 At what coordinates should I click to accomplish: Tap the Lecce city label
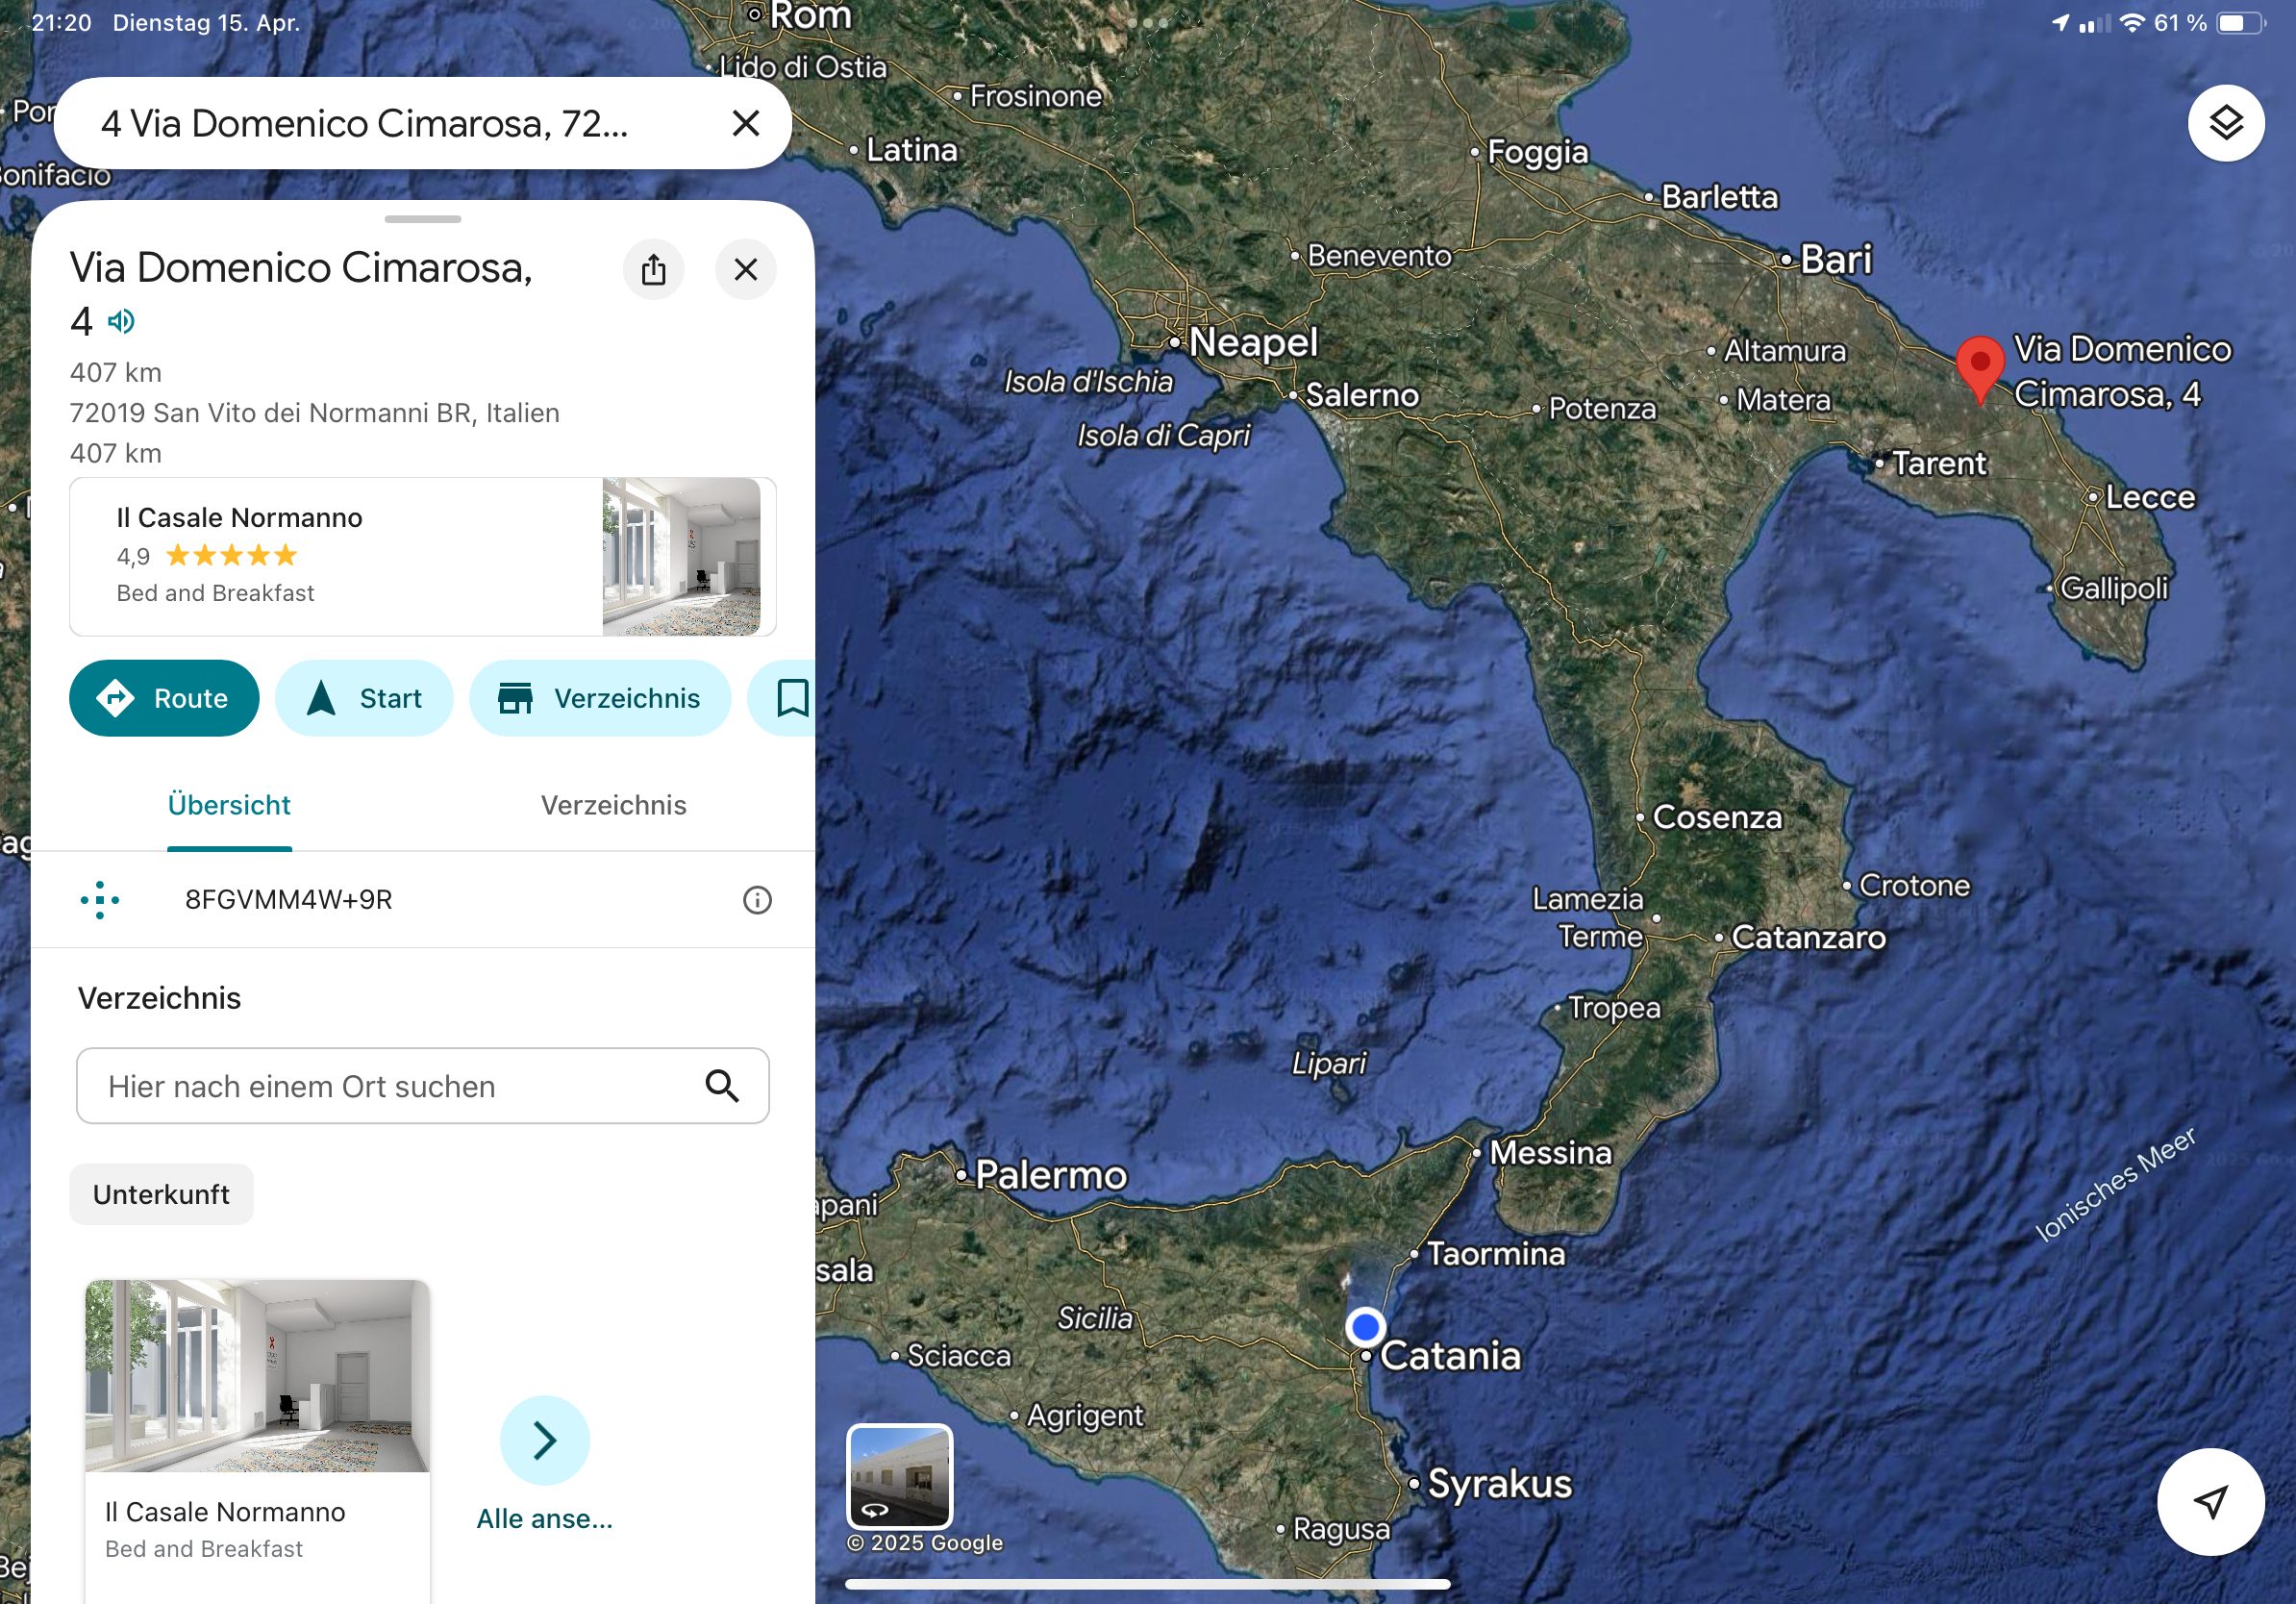tap(2150, 497)
